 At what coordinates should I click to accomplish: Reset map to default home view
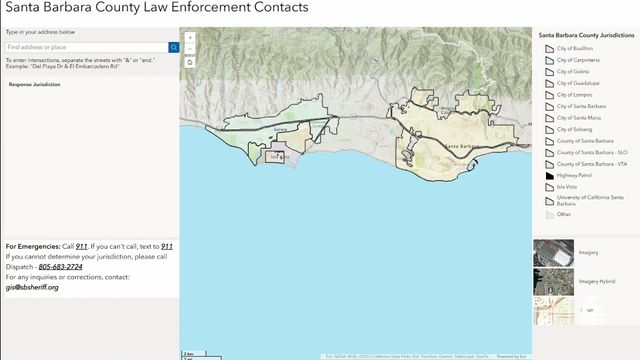coord(190,62)
